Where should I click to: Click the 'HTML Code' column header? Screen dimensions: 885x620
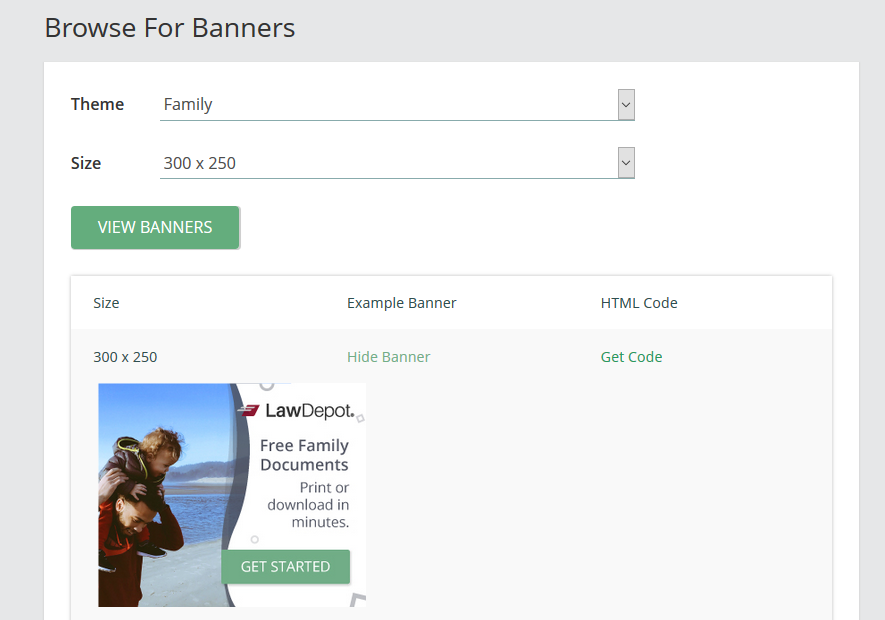coord(639,303)
